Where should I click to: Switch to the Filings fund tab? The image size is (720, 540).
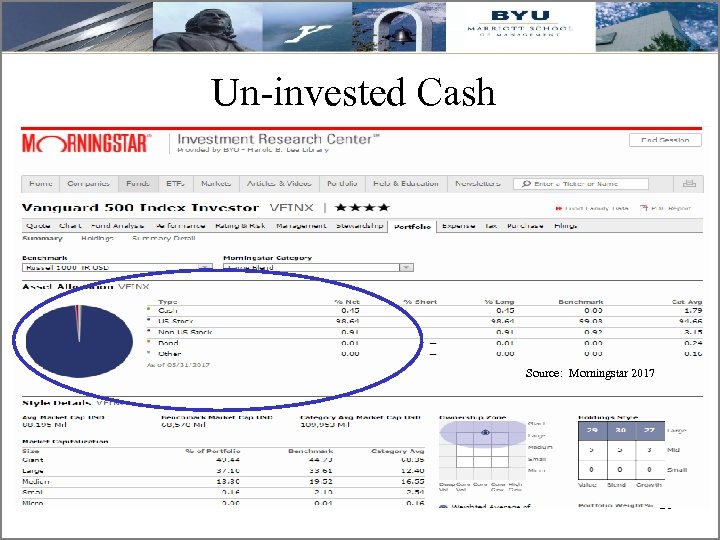point(565,226)
